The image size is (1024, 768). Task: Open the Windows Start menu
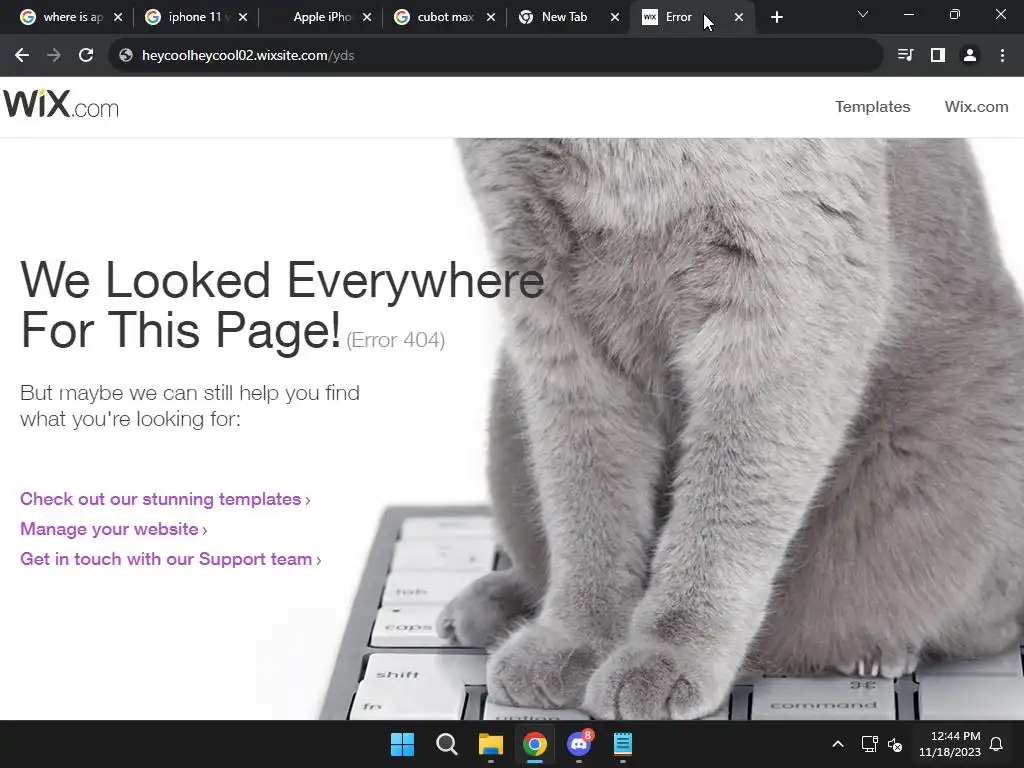point(402,744)
